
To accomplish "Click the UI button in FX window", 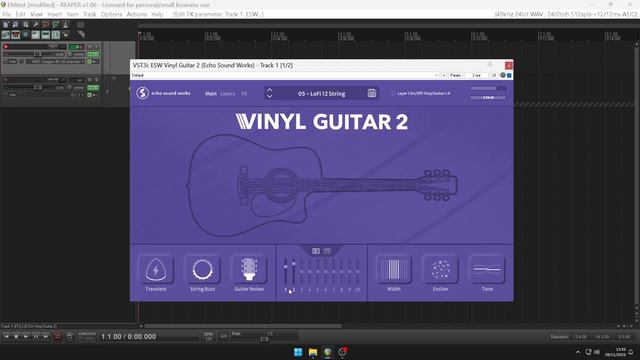I will pos(493,75).
